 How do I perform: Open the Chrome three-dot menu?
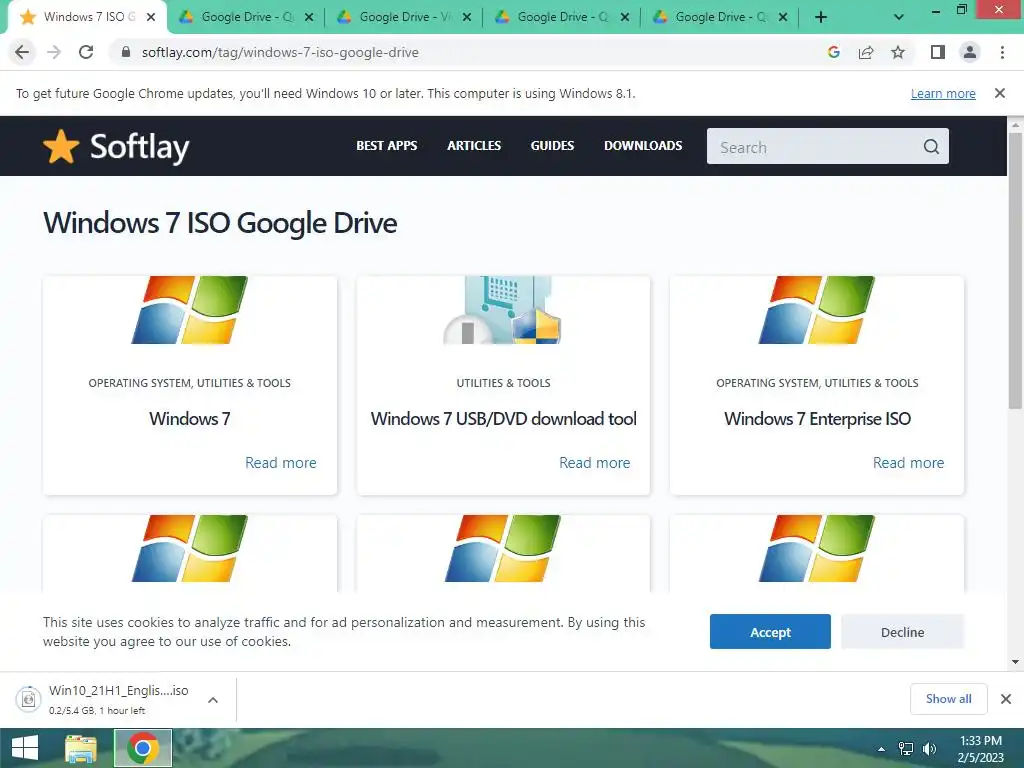pos(1002,52)
